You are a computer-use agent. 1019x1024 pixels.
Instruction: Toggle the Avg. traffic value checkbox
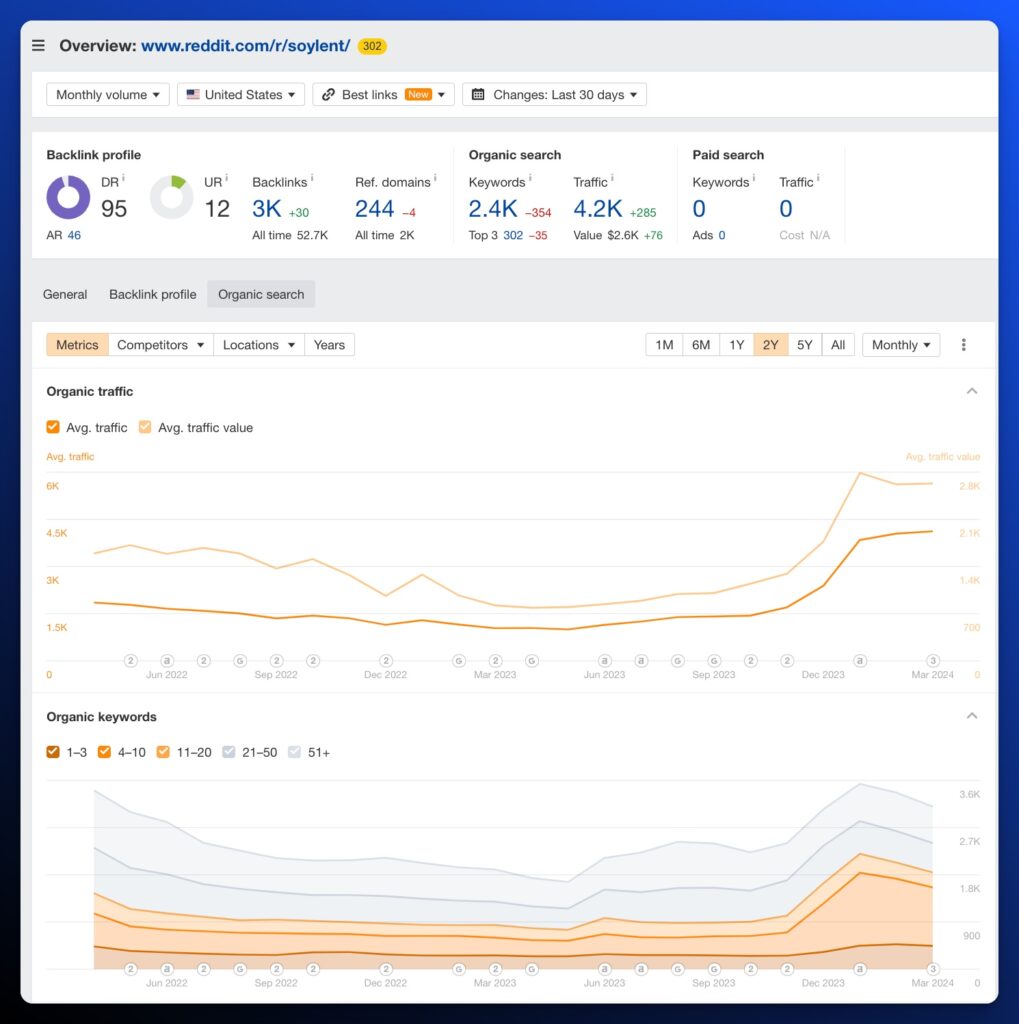tap(145, 427)
